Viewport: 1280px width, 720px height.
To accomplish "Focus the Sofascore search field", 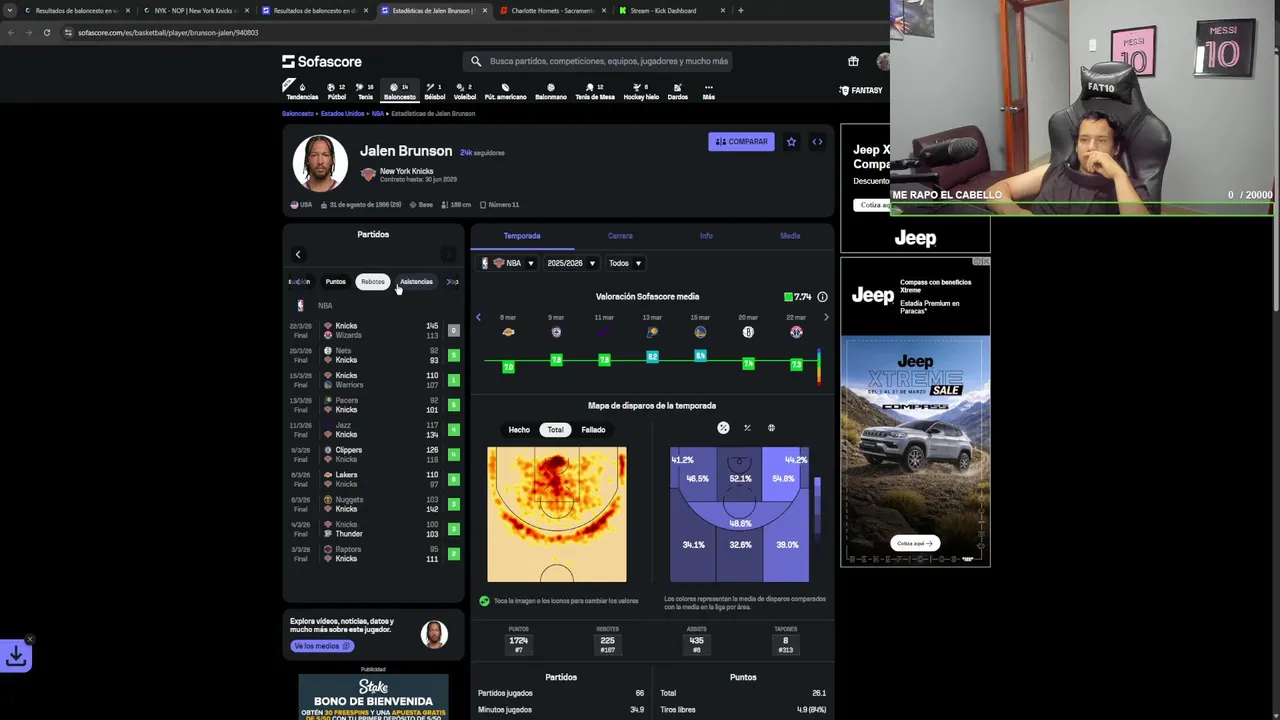I will [598, 61].
